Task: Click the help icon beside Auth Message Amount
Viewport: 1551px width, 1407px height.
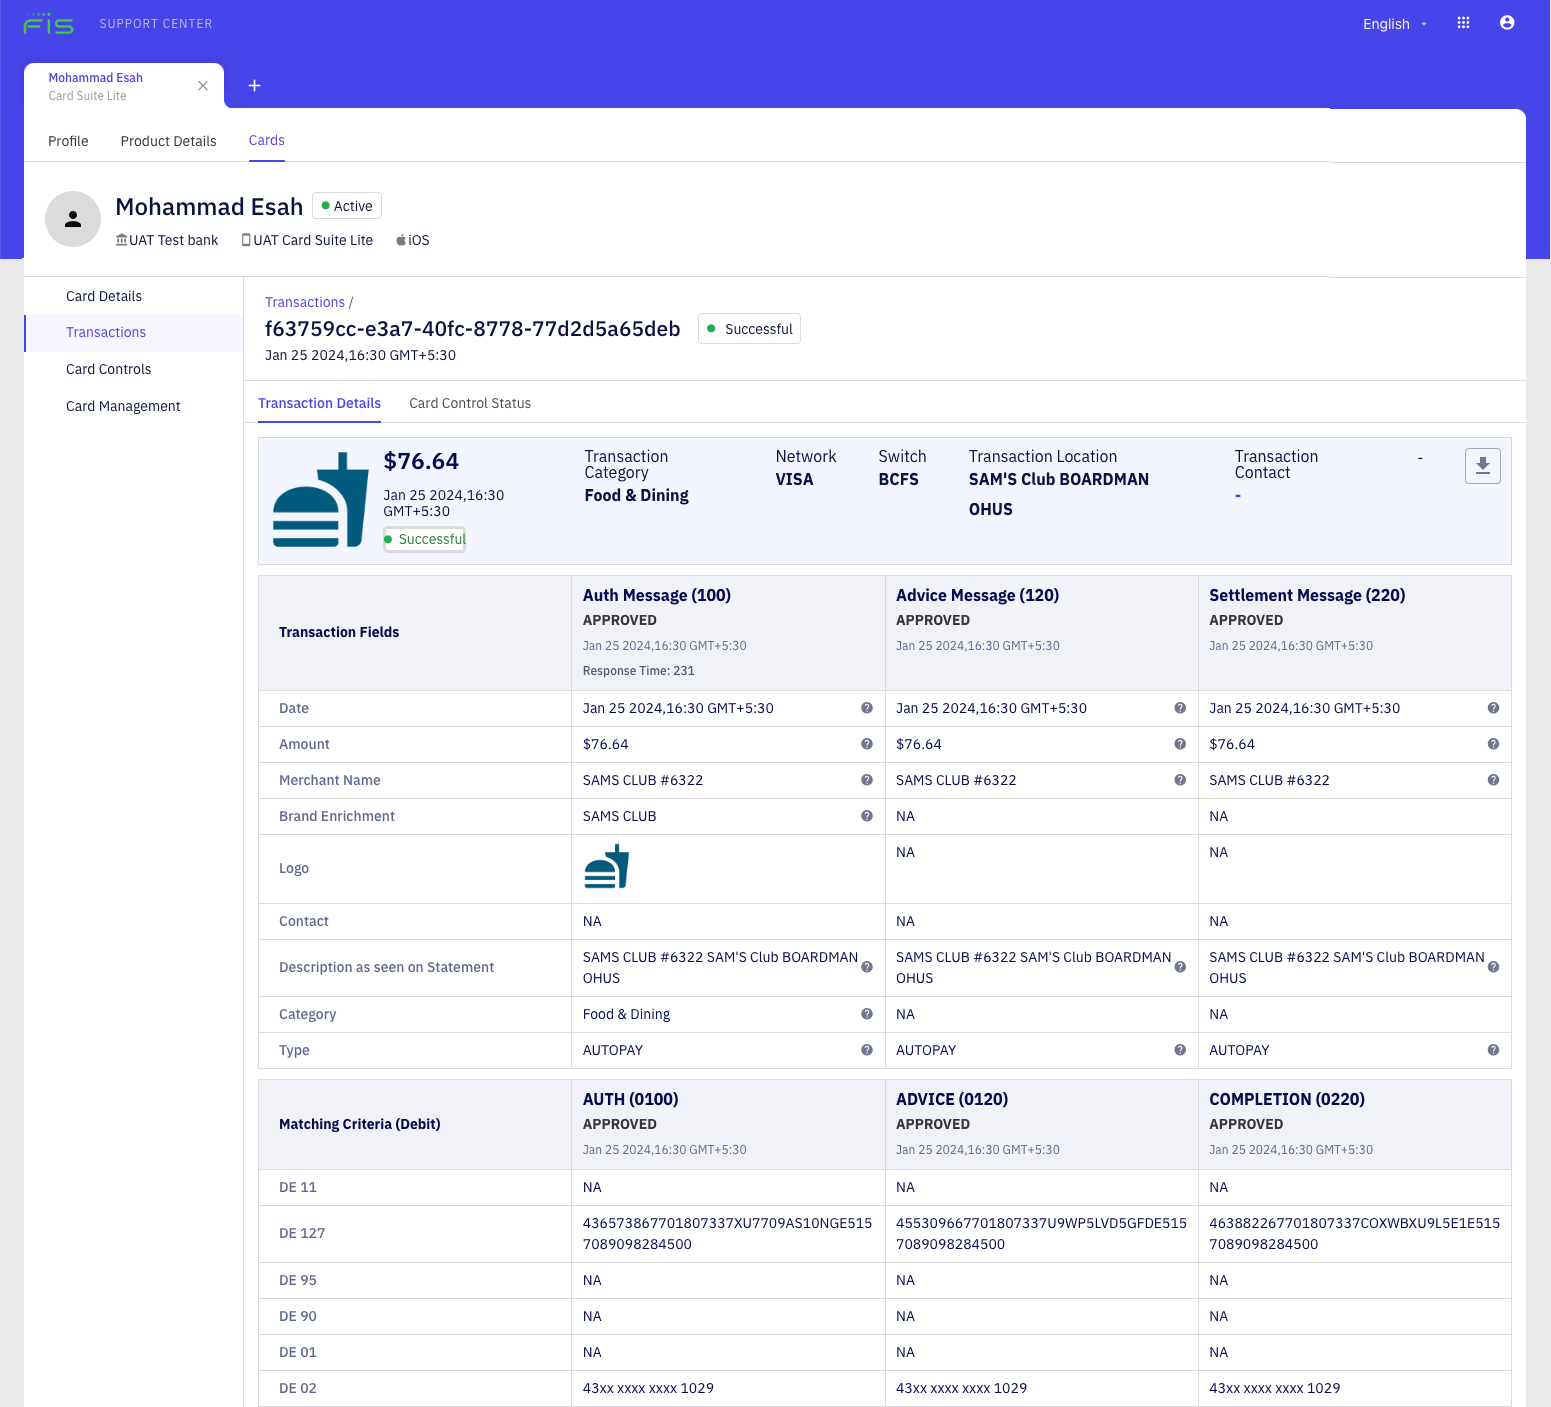Action: click(x=866, y=744)
